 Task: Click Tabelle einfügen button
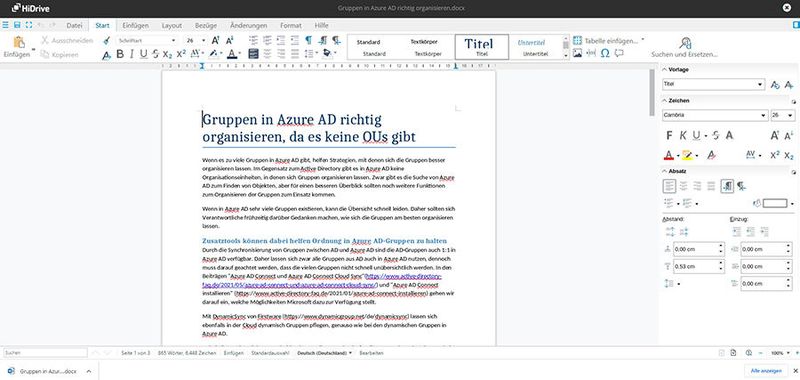click(x=605, y=40)
